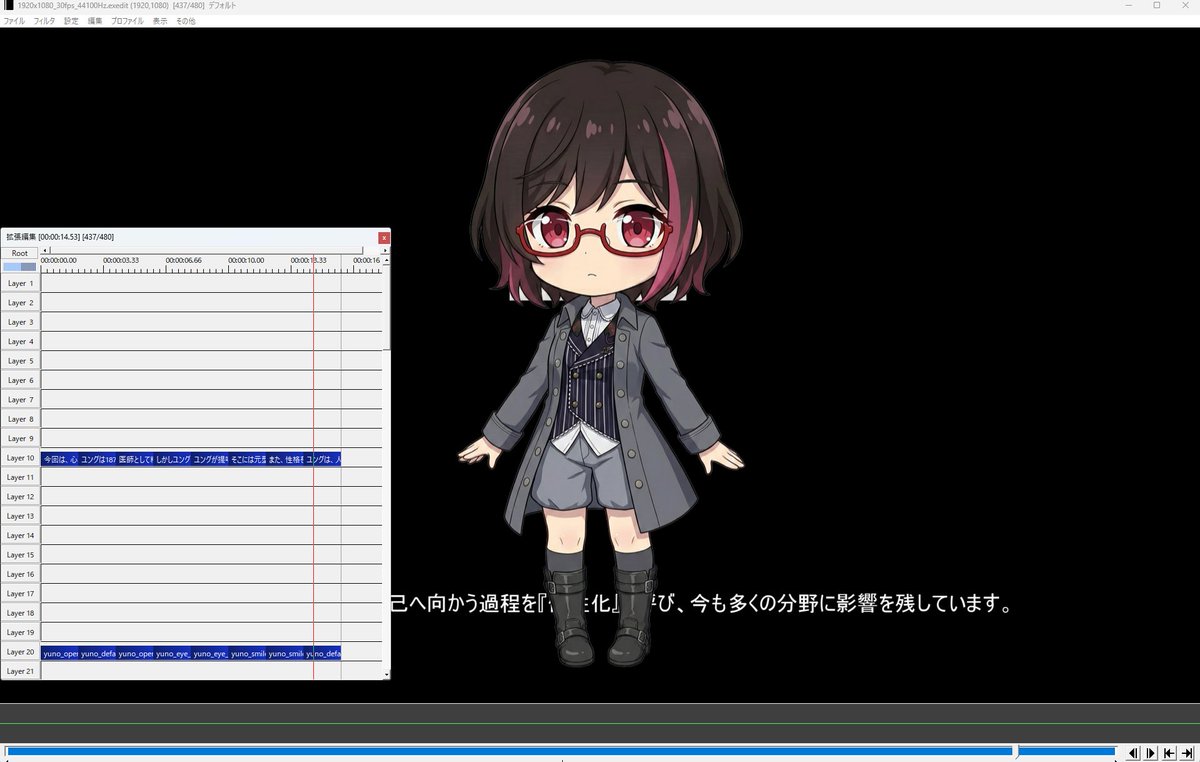Image resolution: width=1200 pixels, height=762 pixels.
Task: Click the Root scene button
Action: pyautogui.click(x=20, y=253)
